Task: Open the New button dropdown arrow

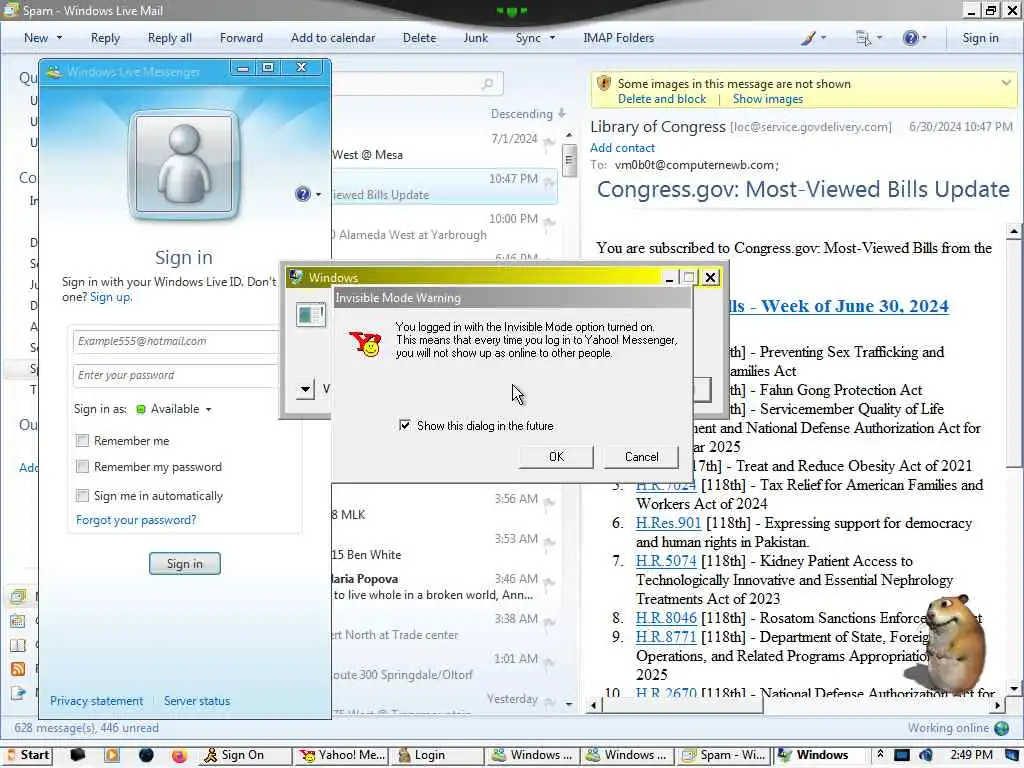Action: (59, 38)
